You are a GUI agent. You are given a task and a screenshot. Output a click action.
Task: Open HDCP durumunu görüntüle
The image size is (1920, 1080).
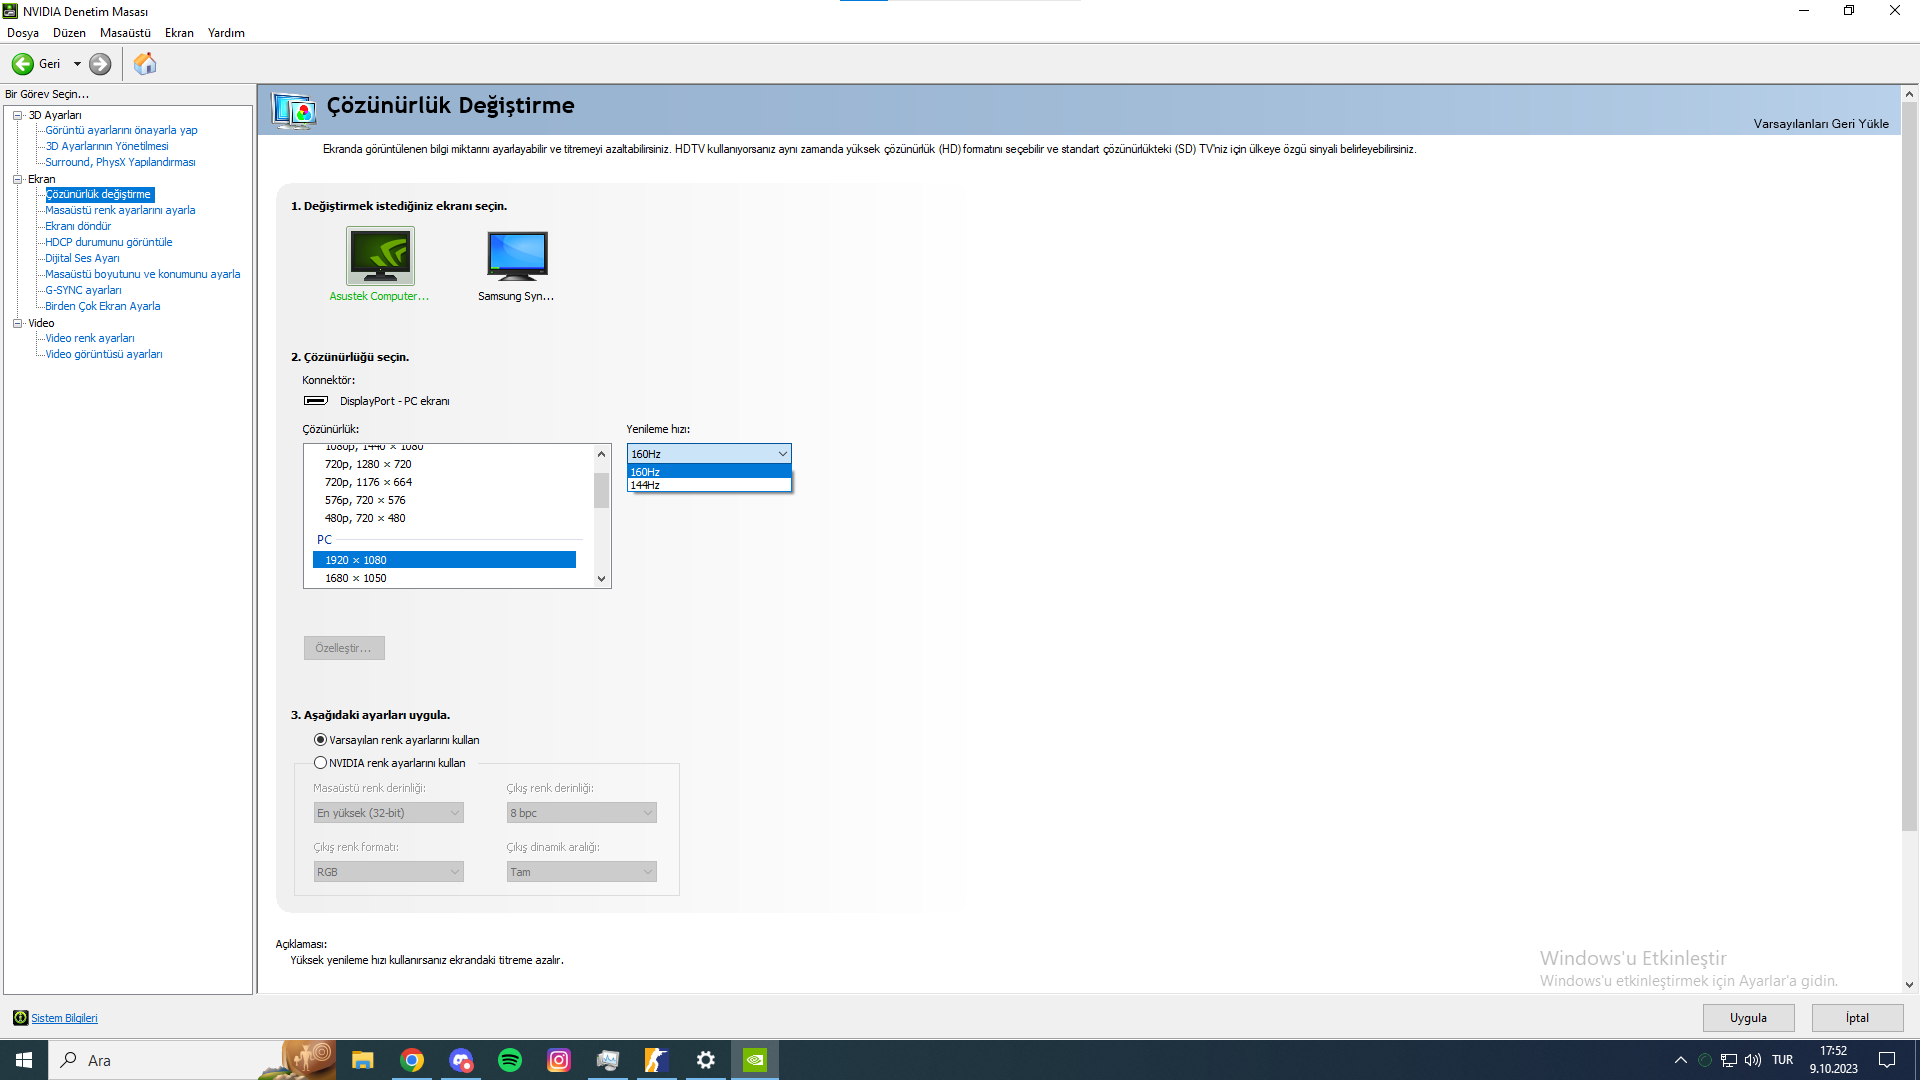pyautogui.click(x=108, y=242)
